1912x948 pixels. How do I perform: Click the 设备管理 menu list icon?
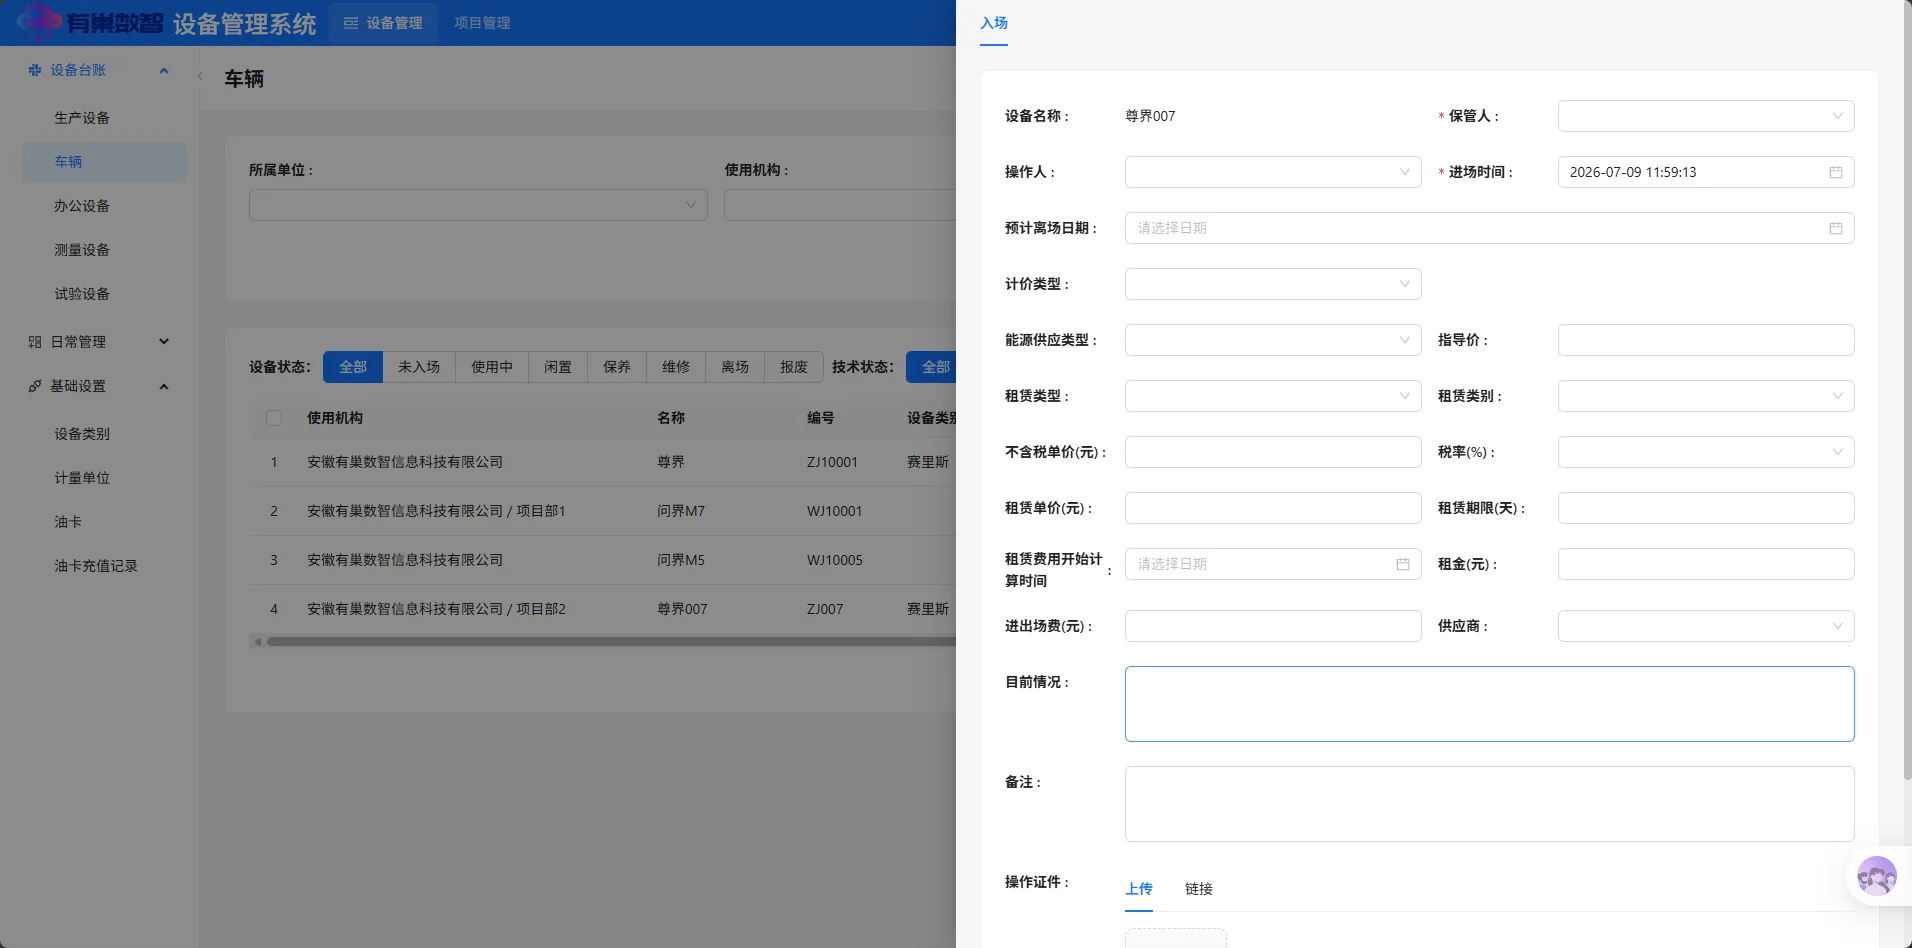[351, 23]
